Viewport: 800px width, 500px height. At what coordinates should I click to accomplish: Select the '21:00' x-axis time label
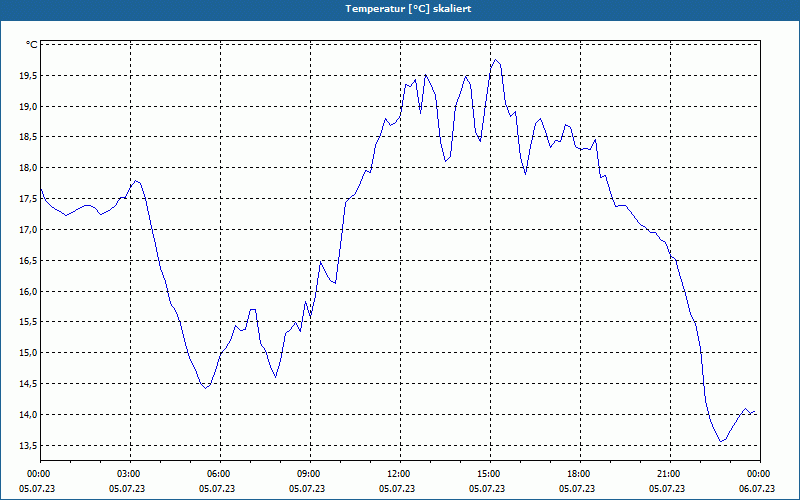(670, 474)
